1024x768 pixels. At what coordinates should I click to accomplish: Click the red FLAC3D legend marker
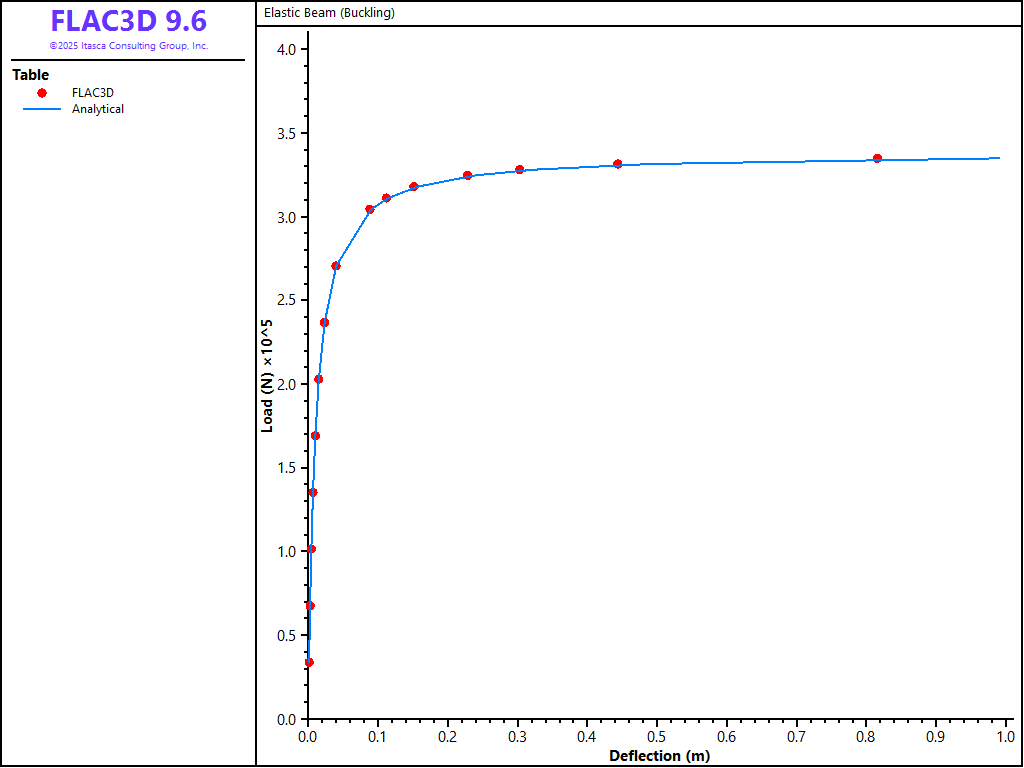(x=42, y=93)
